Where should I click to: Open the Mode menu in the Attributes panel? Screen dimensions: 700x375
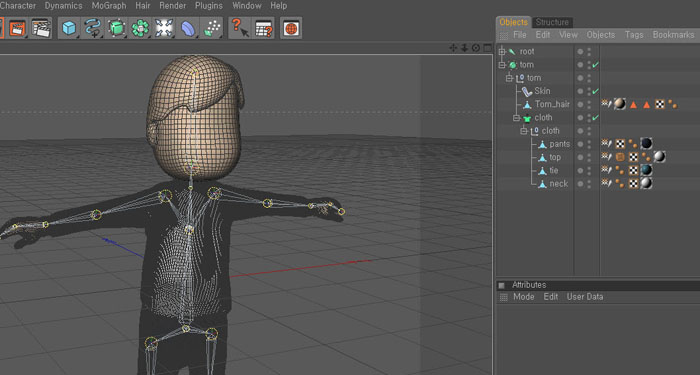524,297
